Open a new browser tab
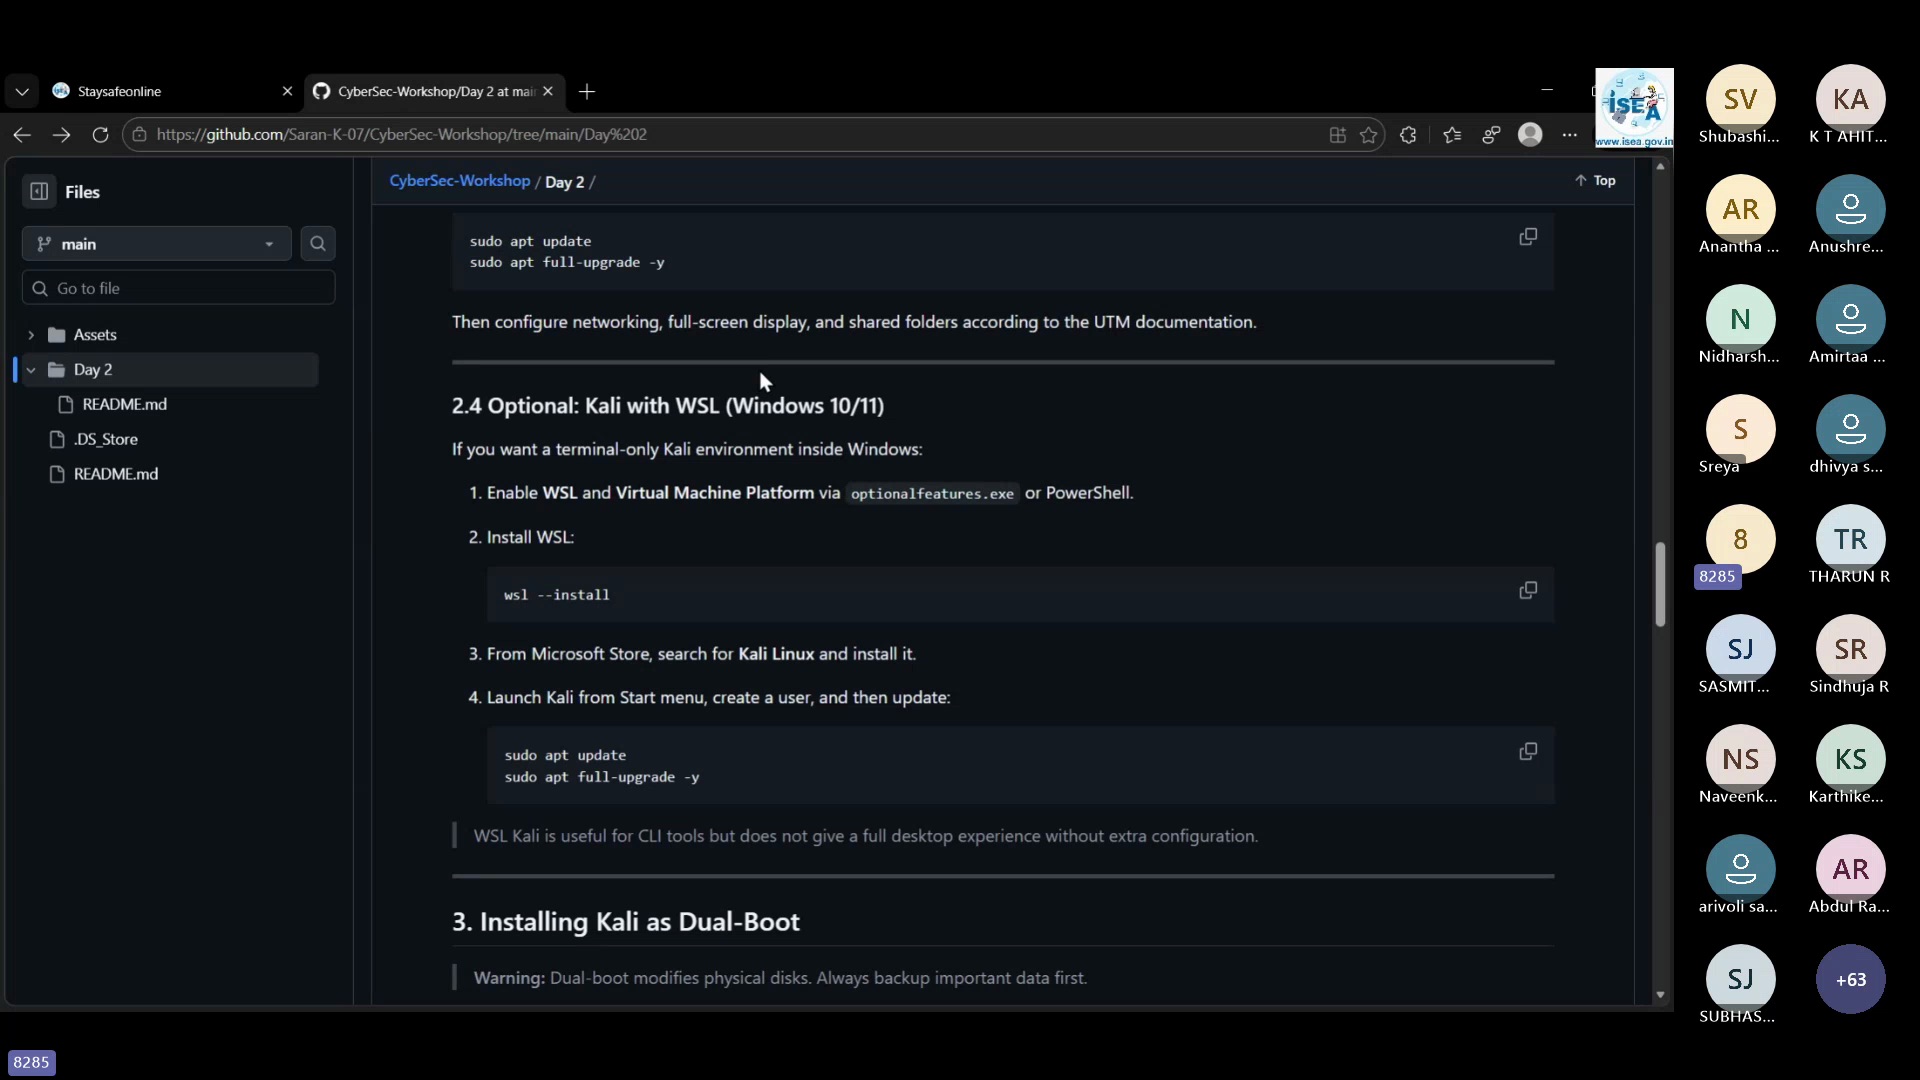 [x=587, y=91]
